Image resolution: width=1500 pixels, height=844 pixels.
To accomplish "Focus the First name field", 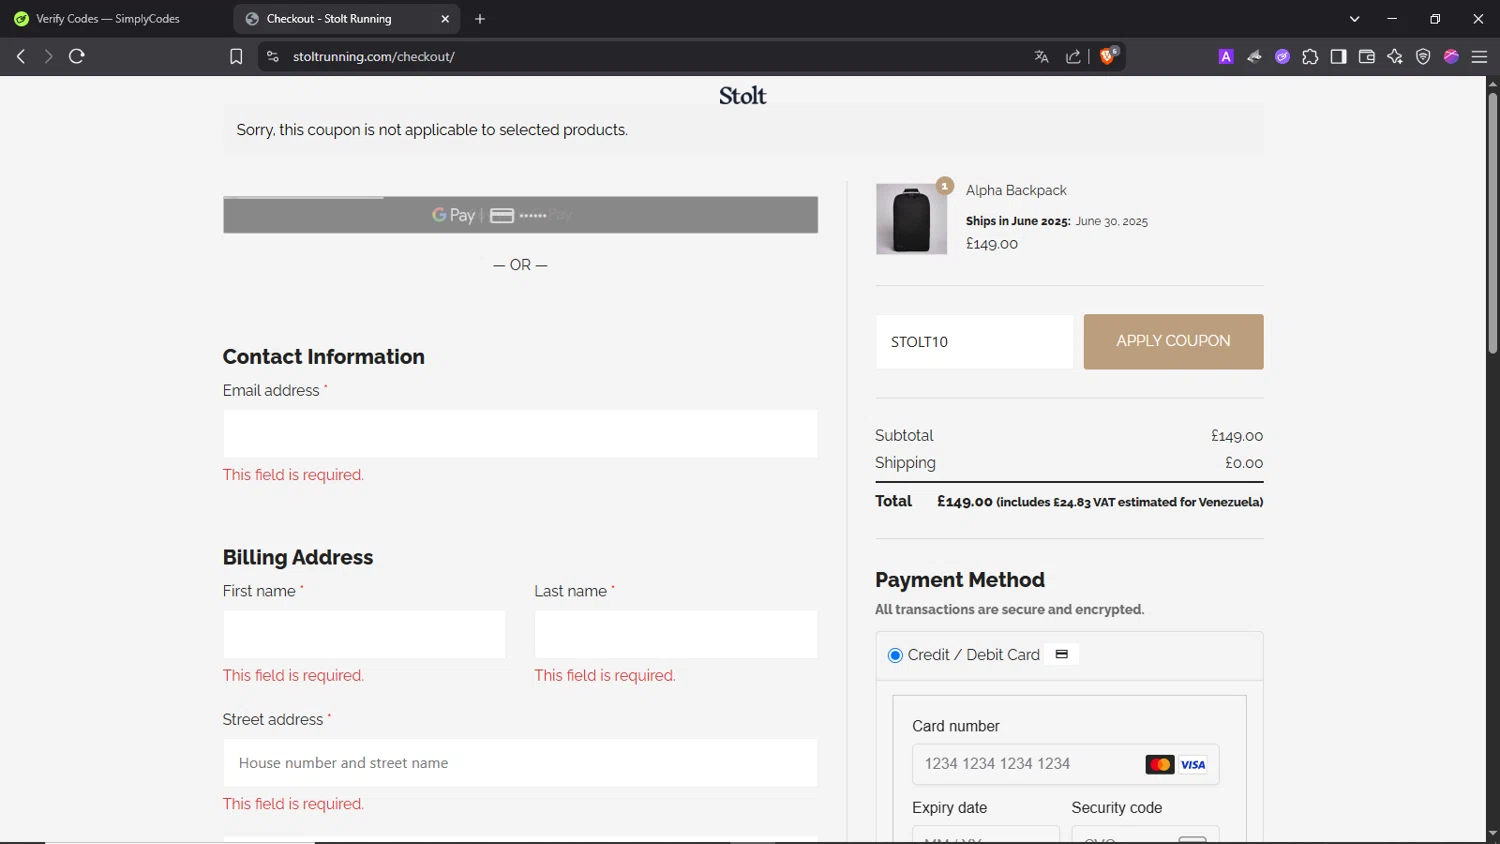I will pyautogui.click(x=364, y=635).
